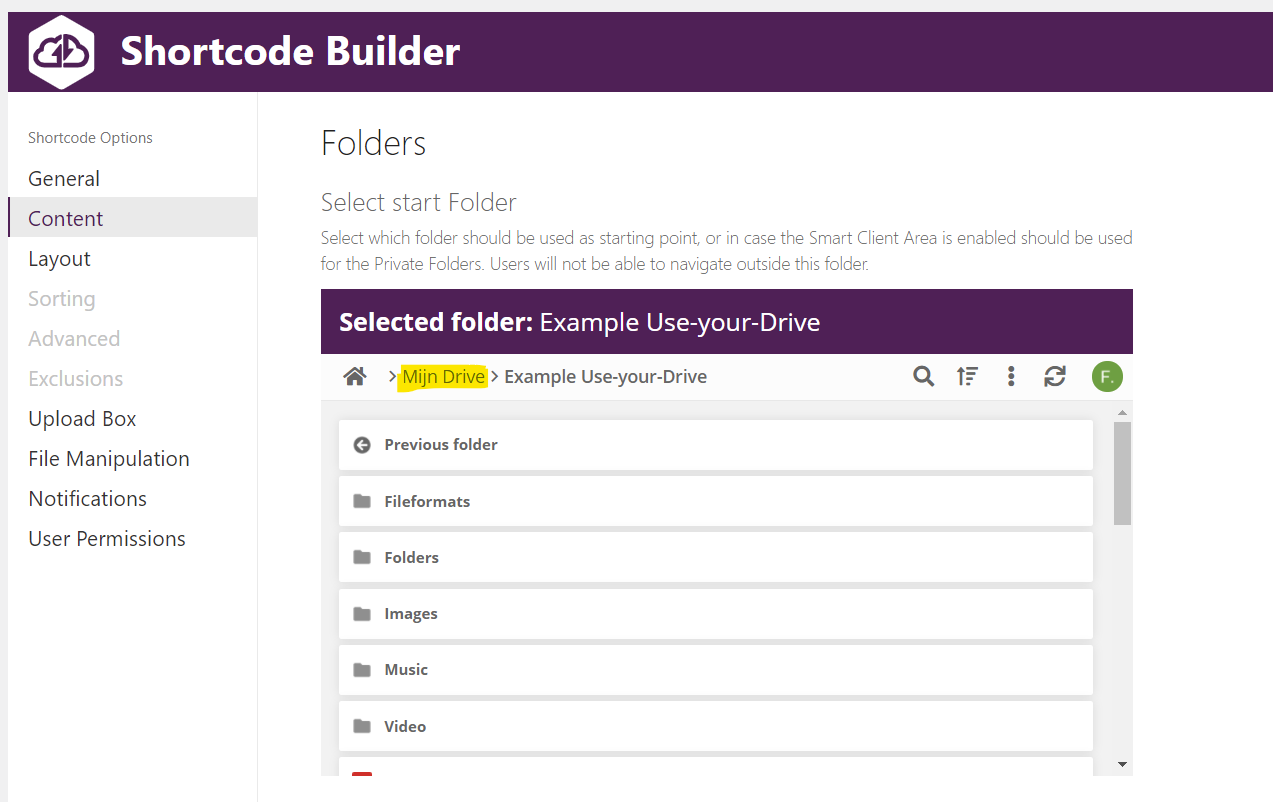
Task: Open the Upload Box settings
Action: (x=82, y=419)
